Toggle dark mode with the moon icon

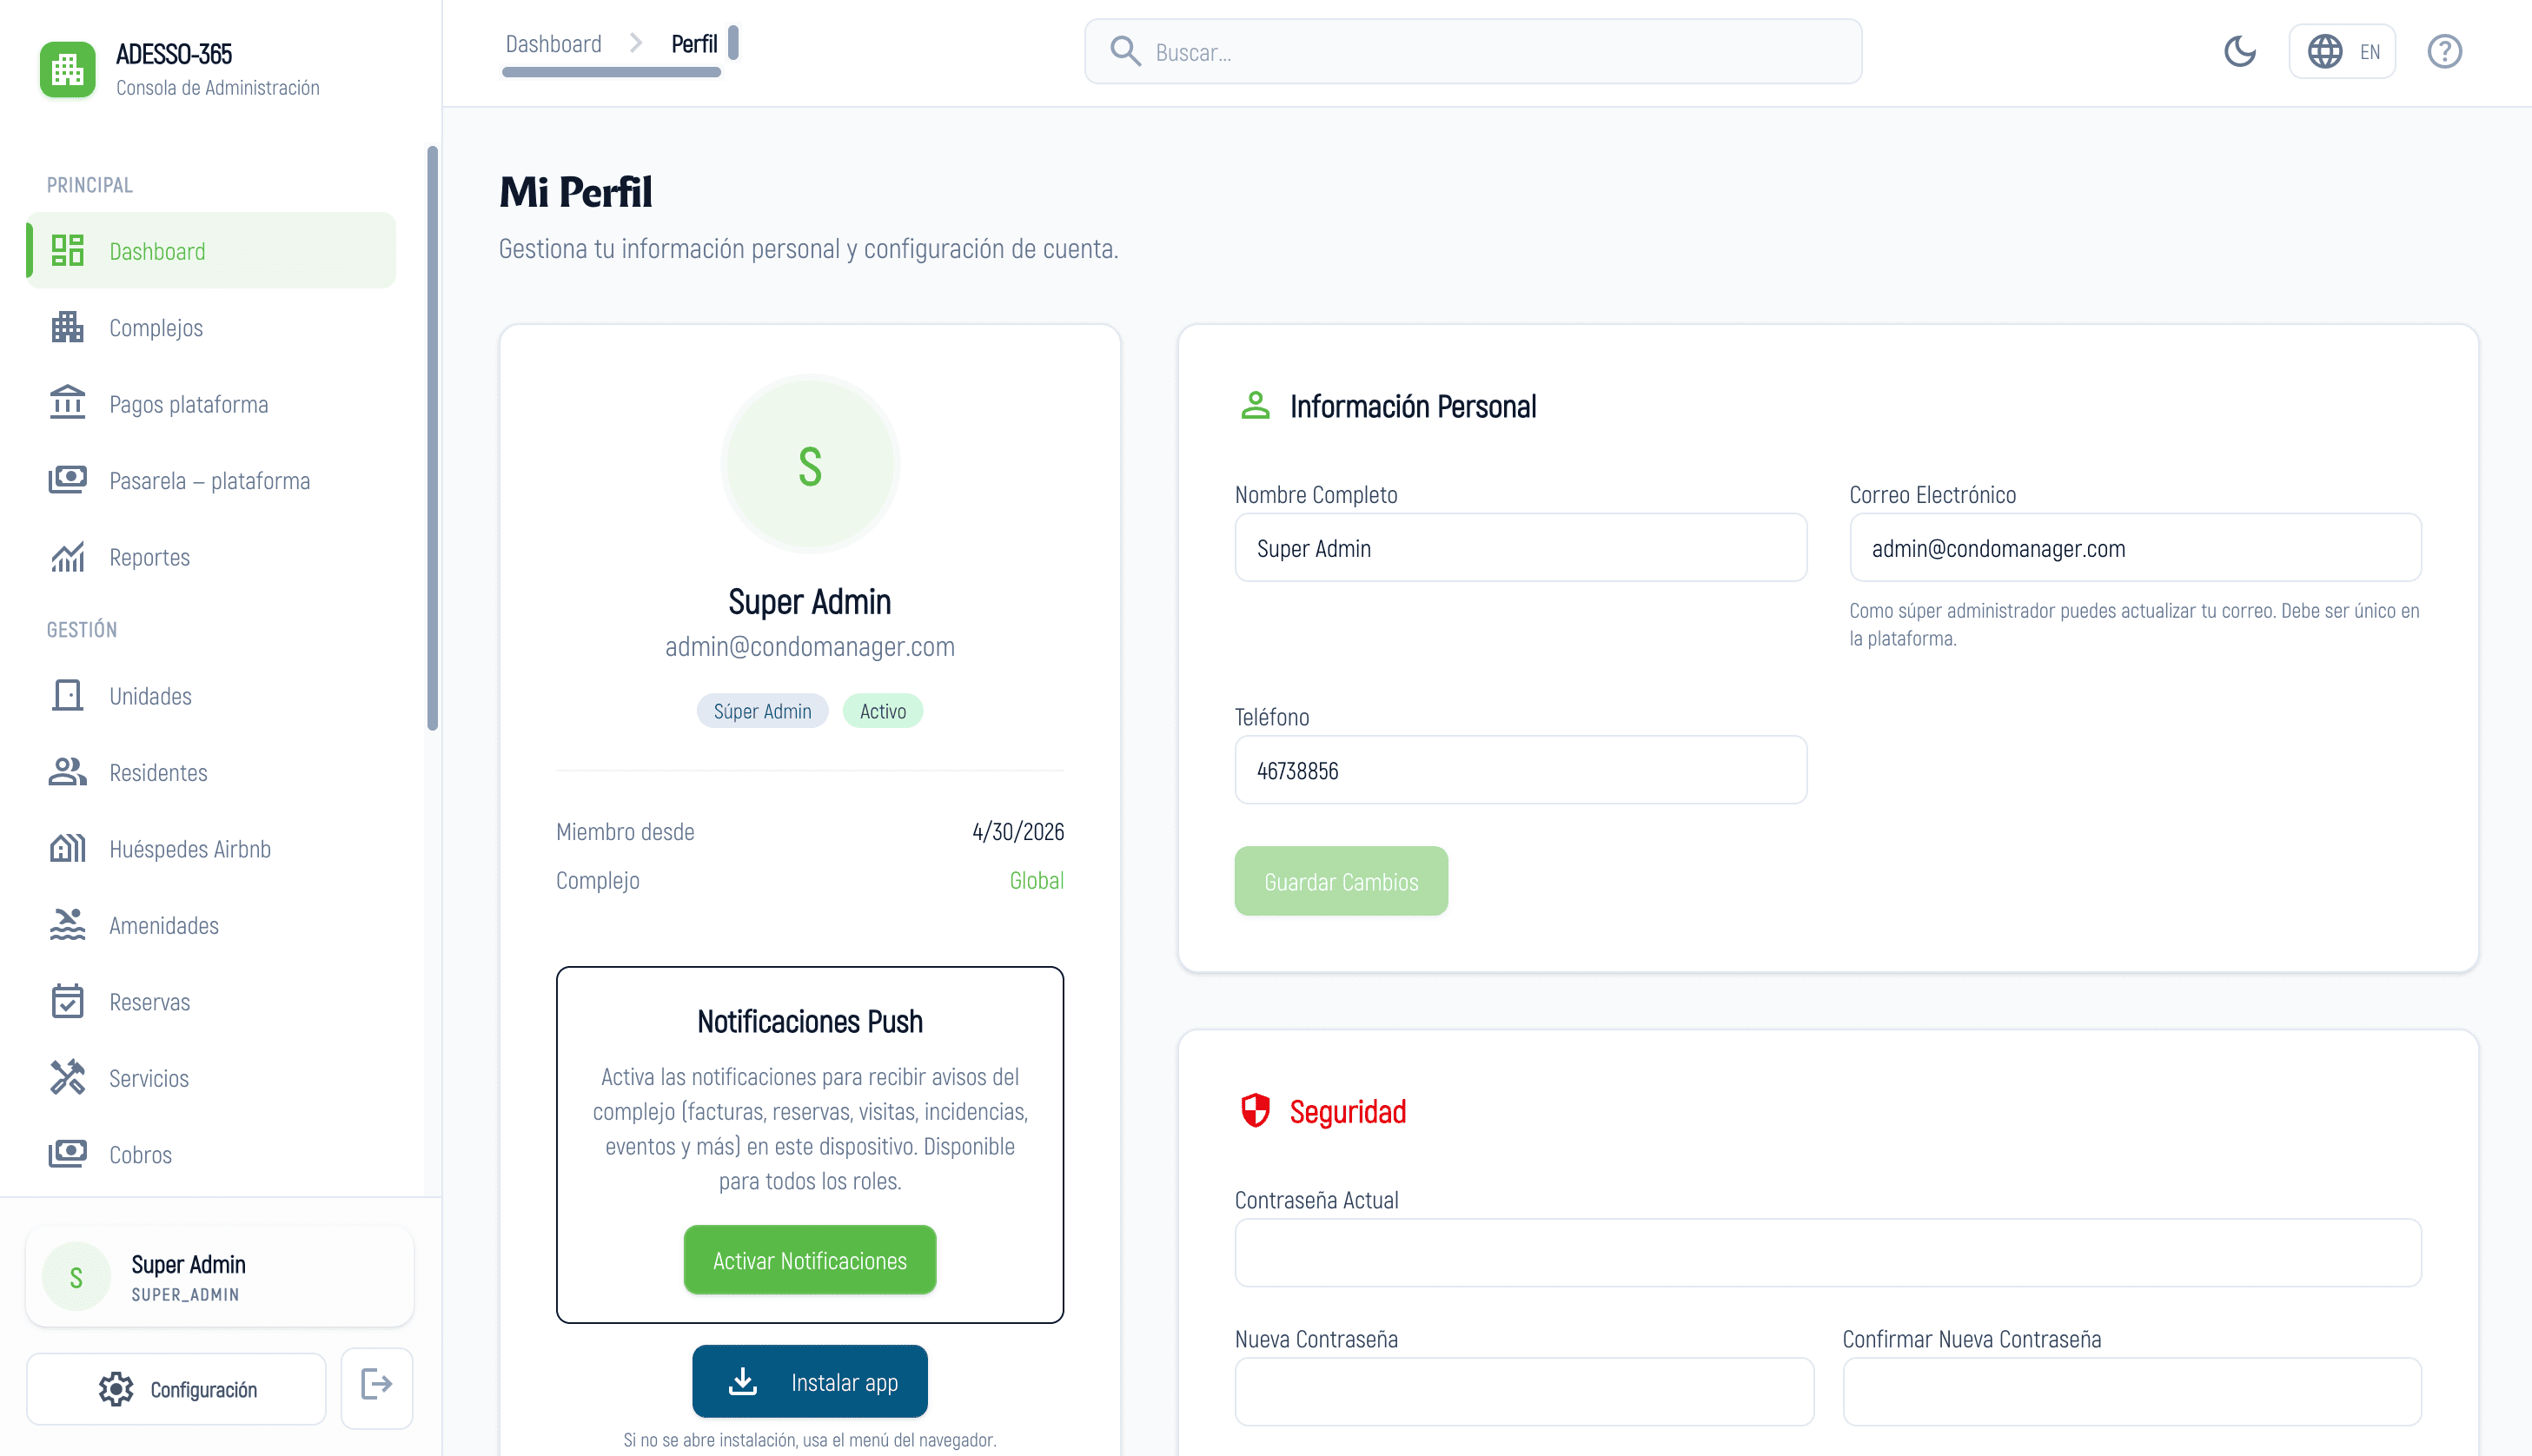2240,51
